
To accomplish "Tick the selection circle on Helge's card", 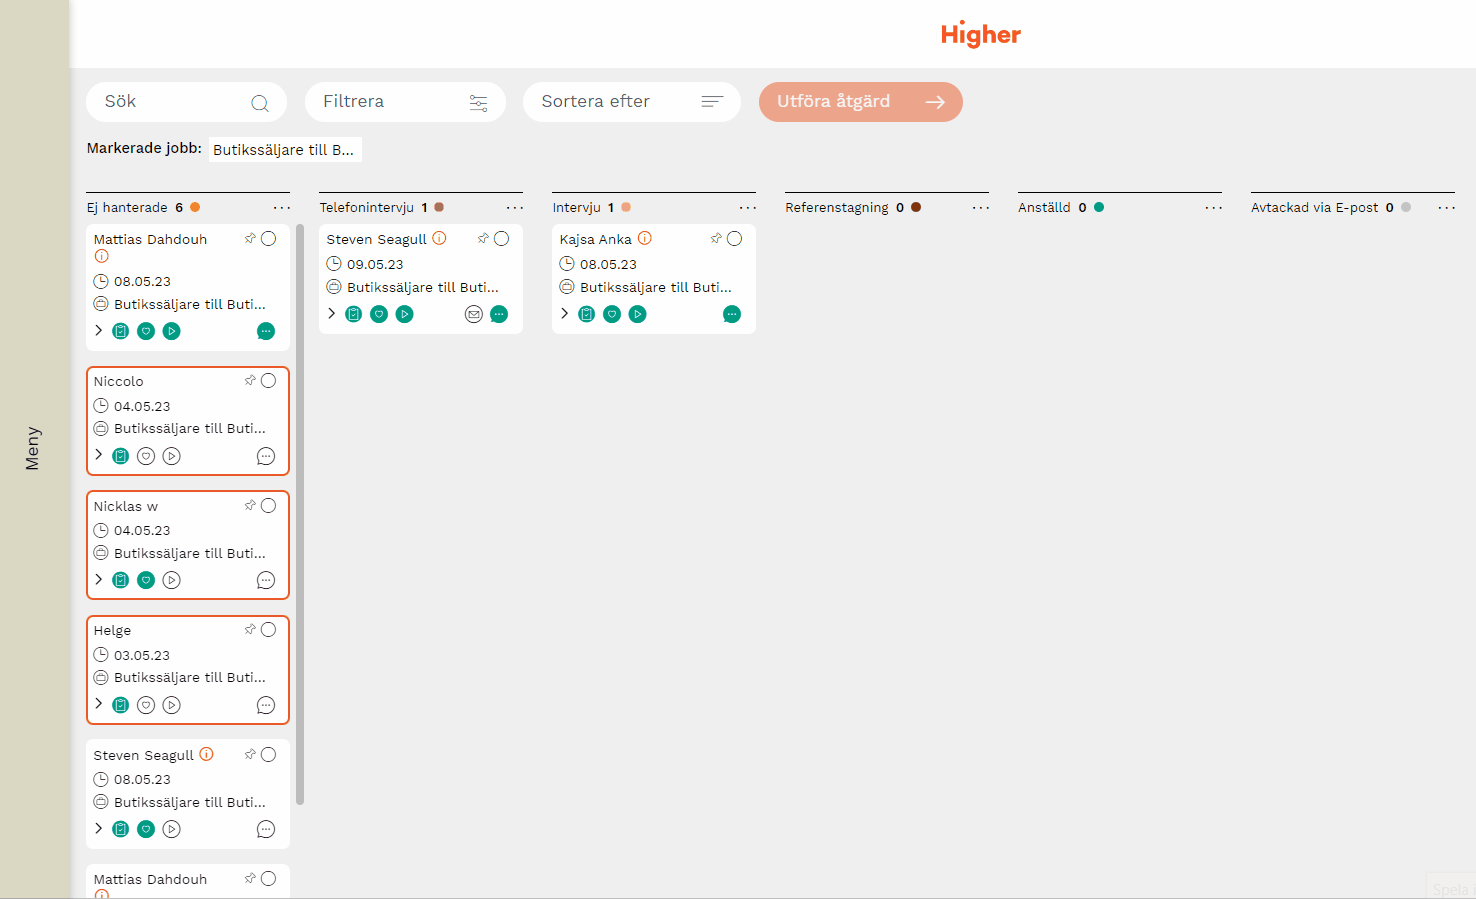I will click(x=269, y=630).
